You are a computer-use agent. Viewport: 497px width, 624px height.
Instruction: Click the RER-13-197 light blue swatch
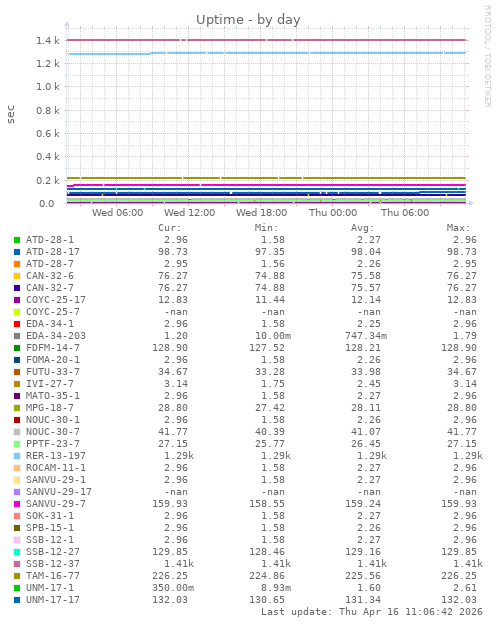point(17,456)
